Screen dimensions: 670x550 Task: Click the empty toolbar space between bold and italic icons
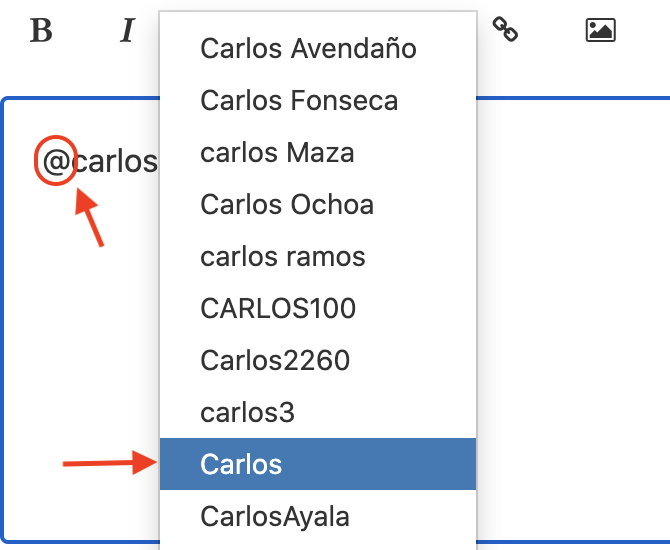pyautogui.click(x=85, y=30)
